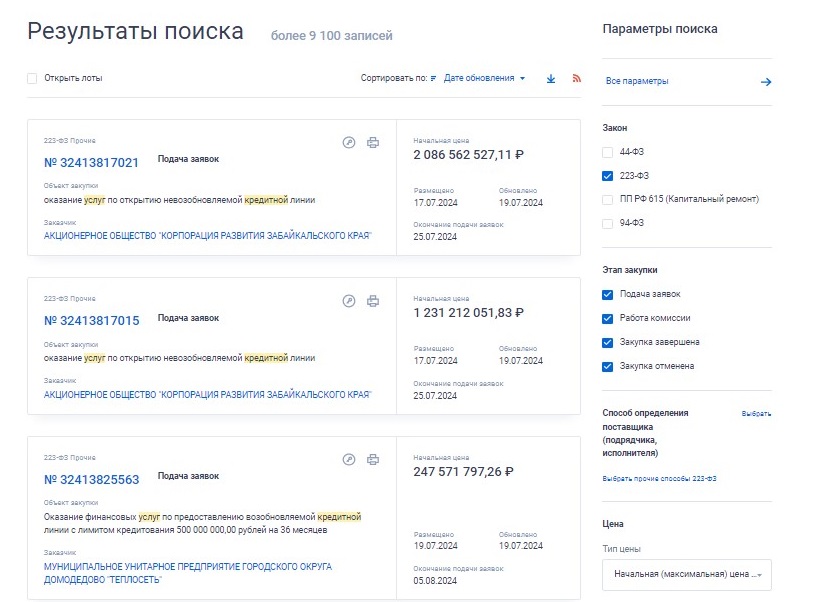835x602 pixels.
Task: Open the print icon on purchase 32413817015
Action: point(374,300)
